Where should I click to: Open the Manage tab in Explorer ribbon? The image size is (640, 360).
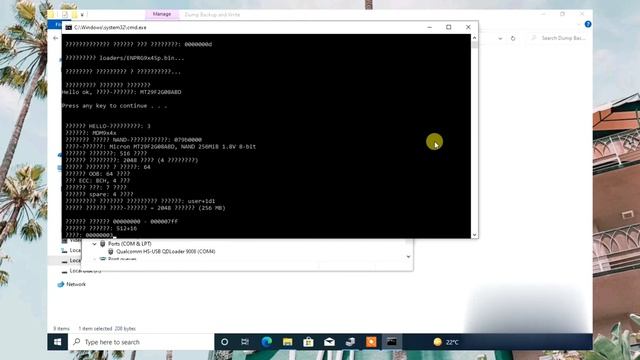pyautogui.click(x=162, y=14)
